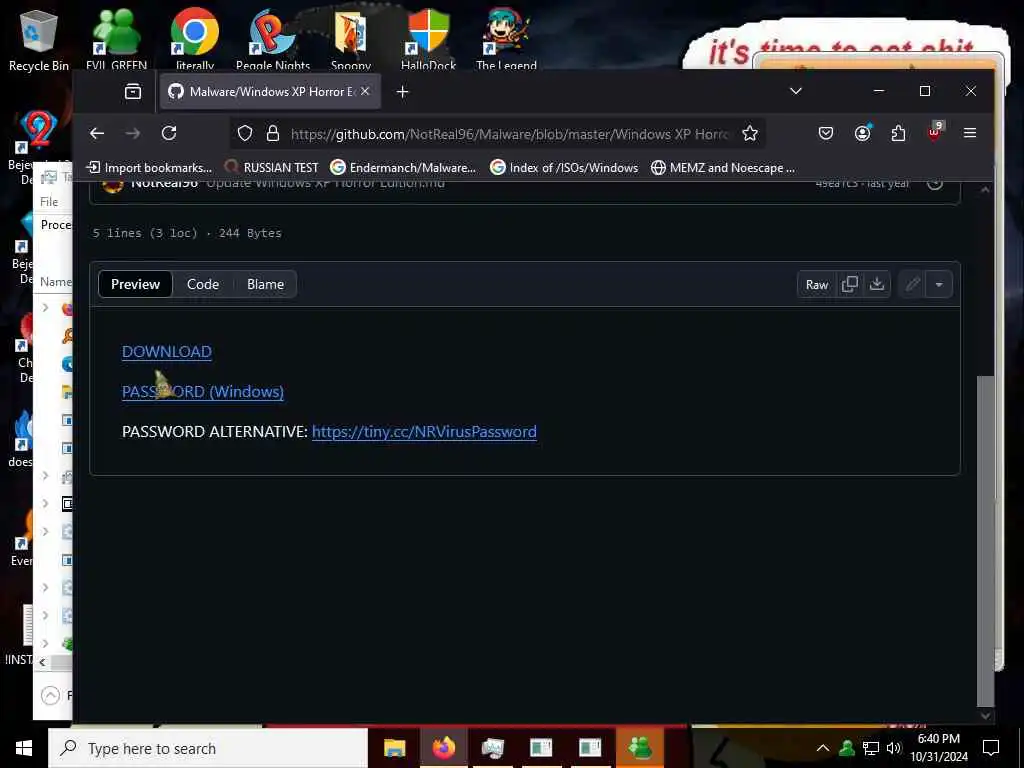Reload the current GitHub page
This screenshot has width=1024, height=768.
(169, 133)
